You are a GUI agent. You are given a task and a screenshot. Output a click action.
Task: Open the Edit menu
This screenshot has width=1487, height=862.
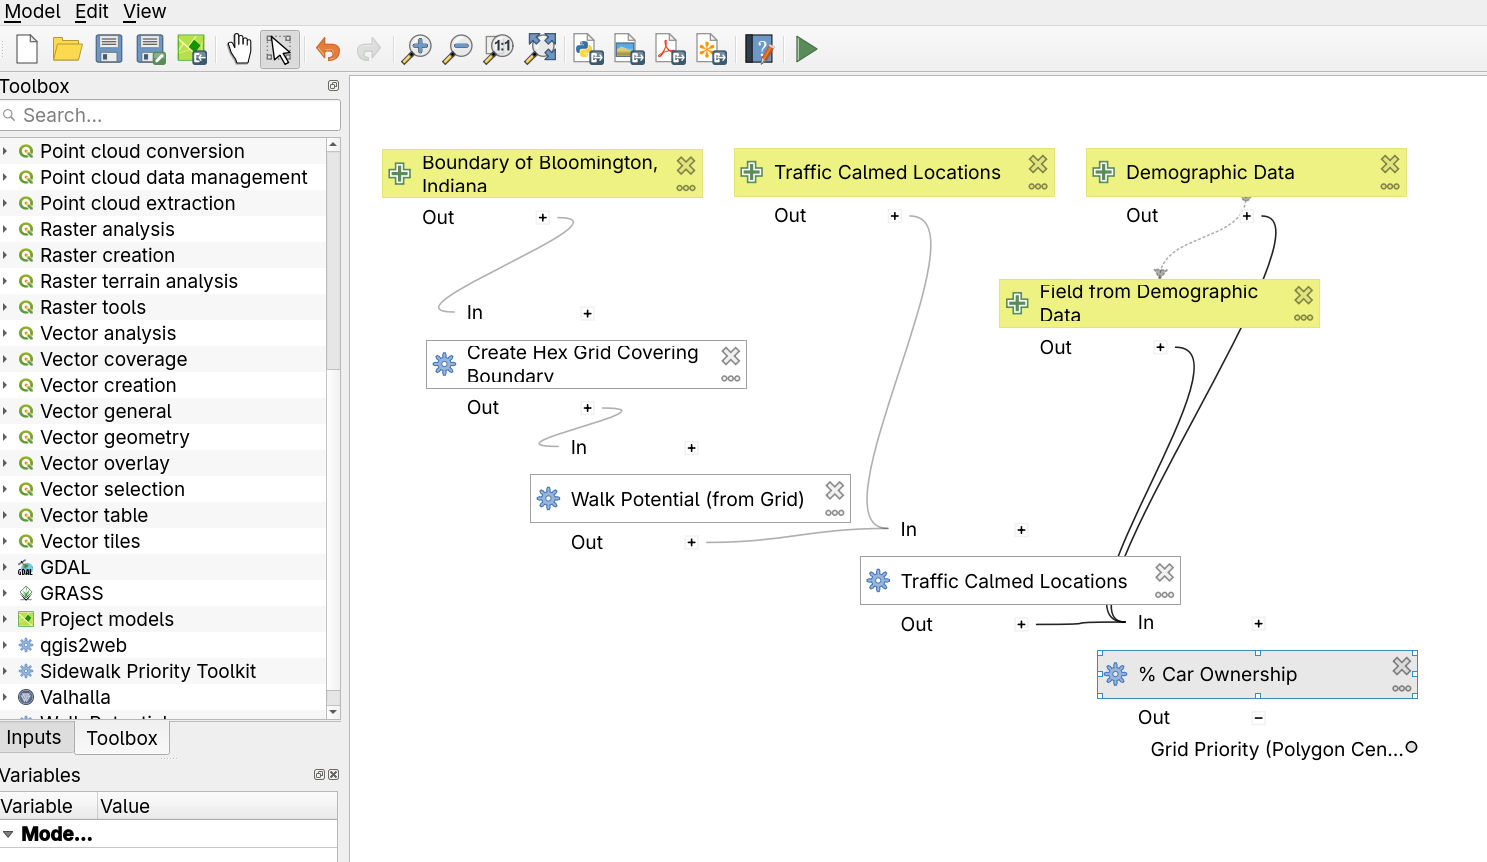point(91,11)
